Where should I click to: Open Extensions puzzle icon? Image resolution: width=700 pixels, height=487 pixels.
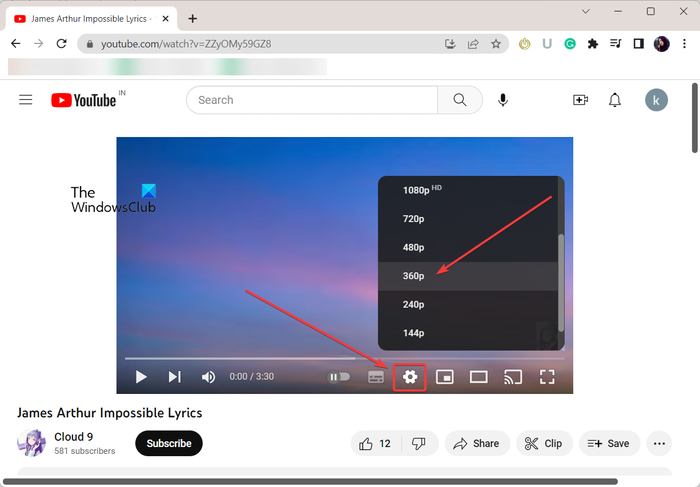pos(592,44)
